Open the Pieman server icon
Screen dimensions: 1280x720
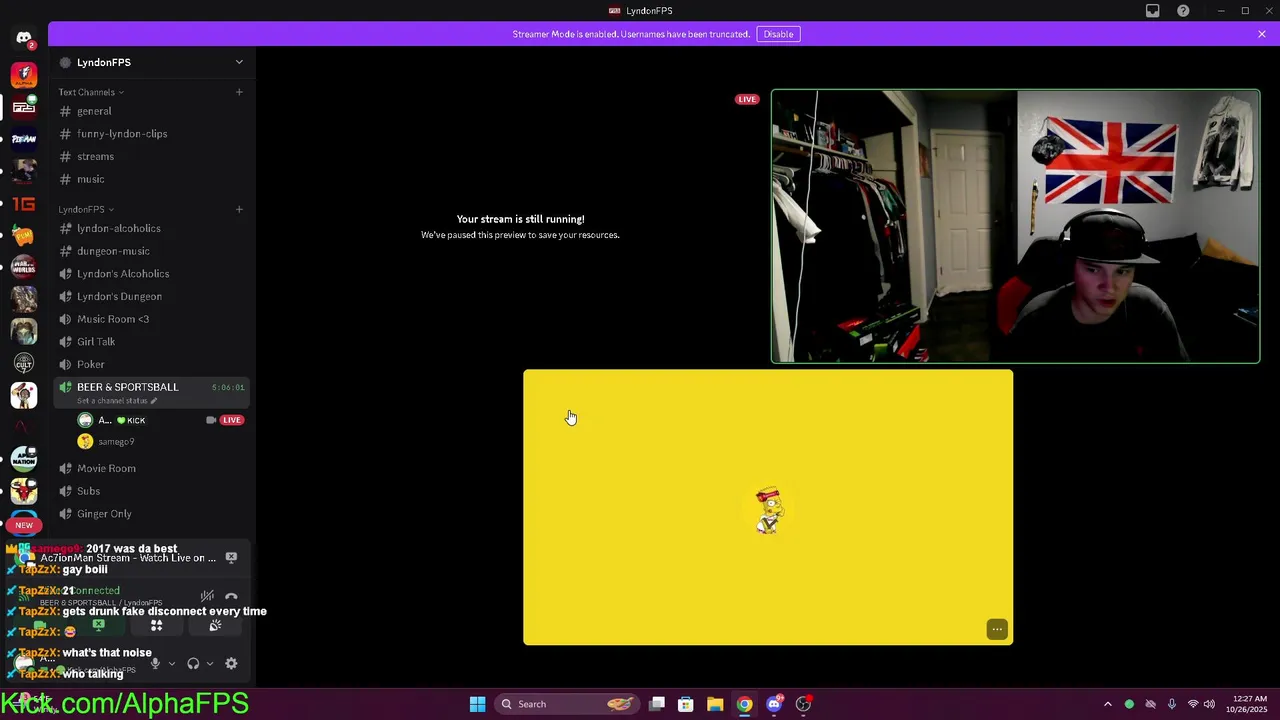[x=24, y=139]
